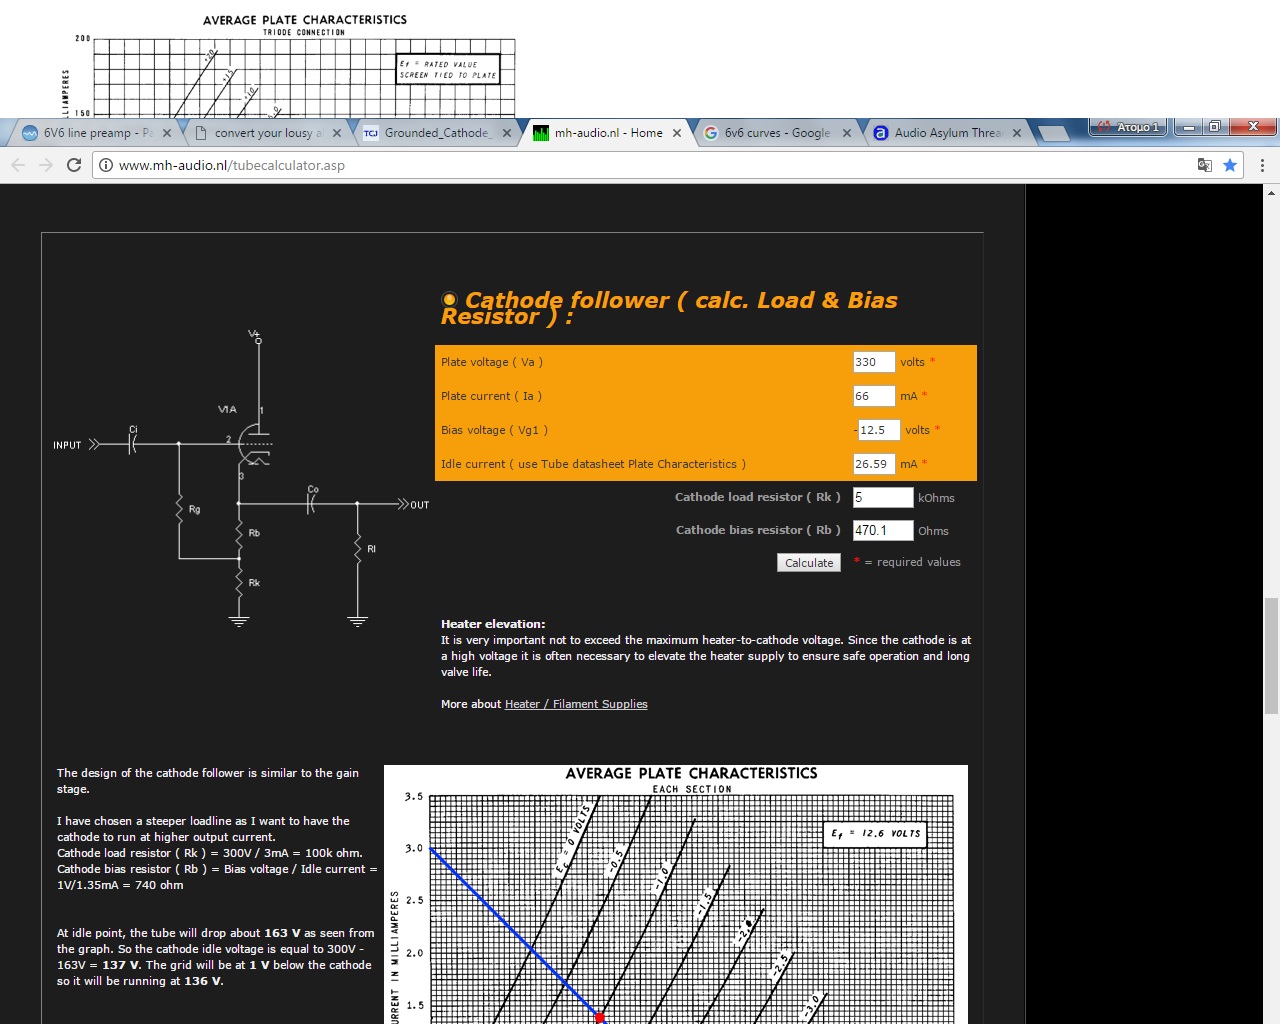Go back with the browser back arrow
This screenshot has width=1280, height=1024.
pyautogui.click(x=18, y=165)
